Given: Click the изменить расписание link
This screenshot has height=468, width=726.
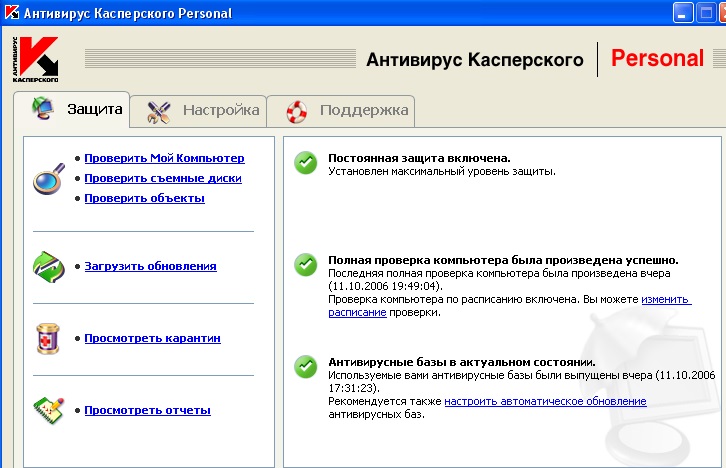Looking at the screenshot, I should coord(666,299).
